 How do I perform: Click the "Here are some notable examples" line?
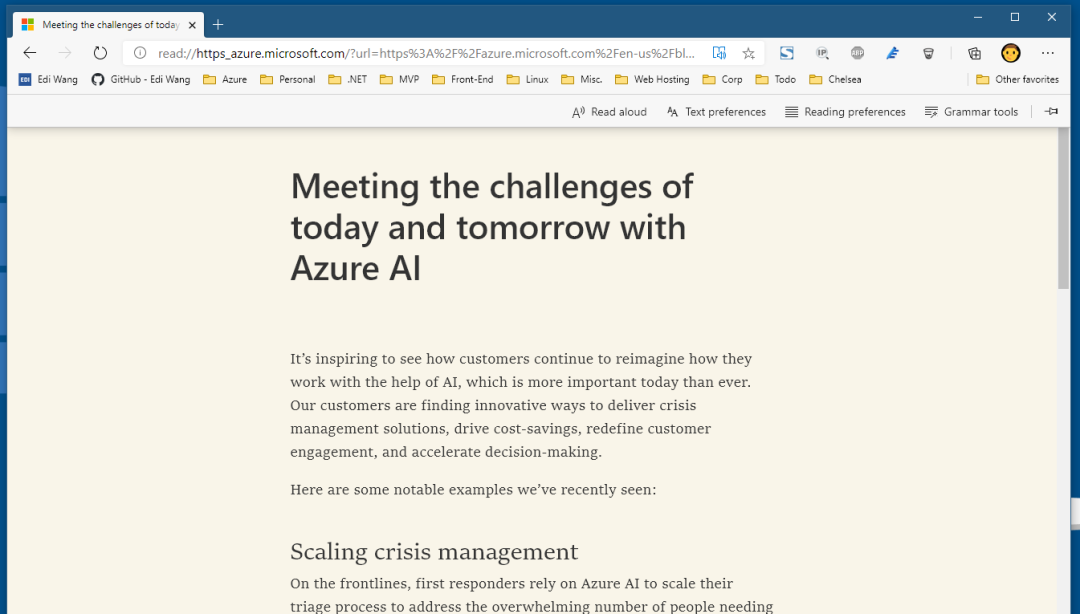coord(473,490)
